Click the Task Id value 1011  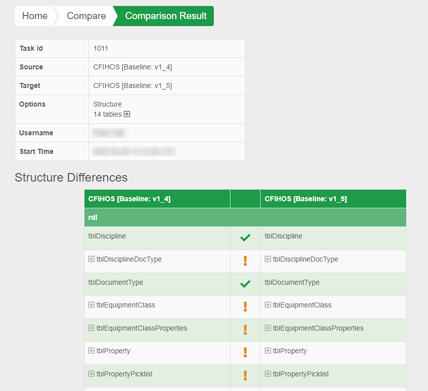(101, 48)
